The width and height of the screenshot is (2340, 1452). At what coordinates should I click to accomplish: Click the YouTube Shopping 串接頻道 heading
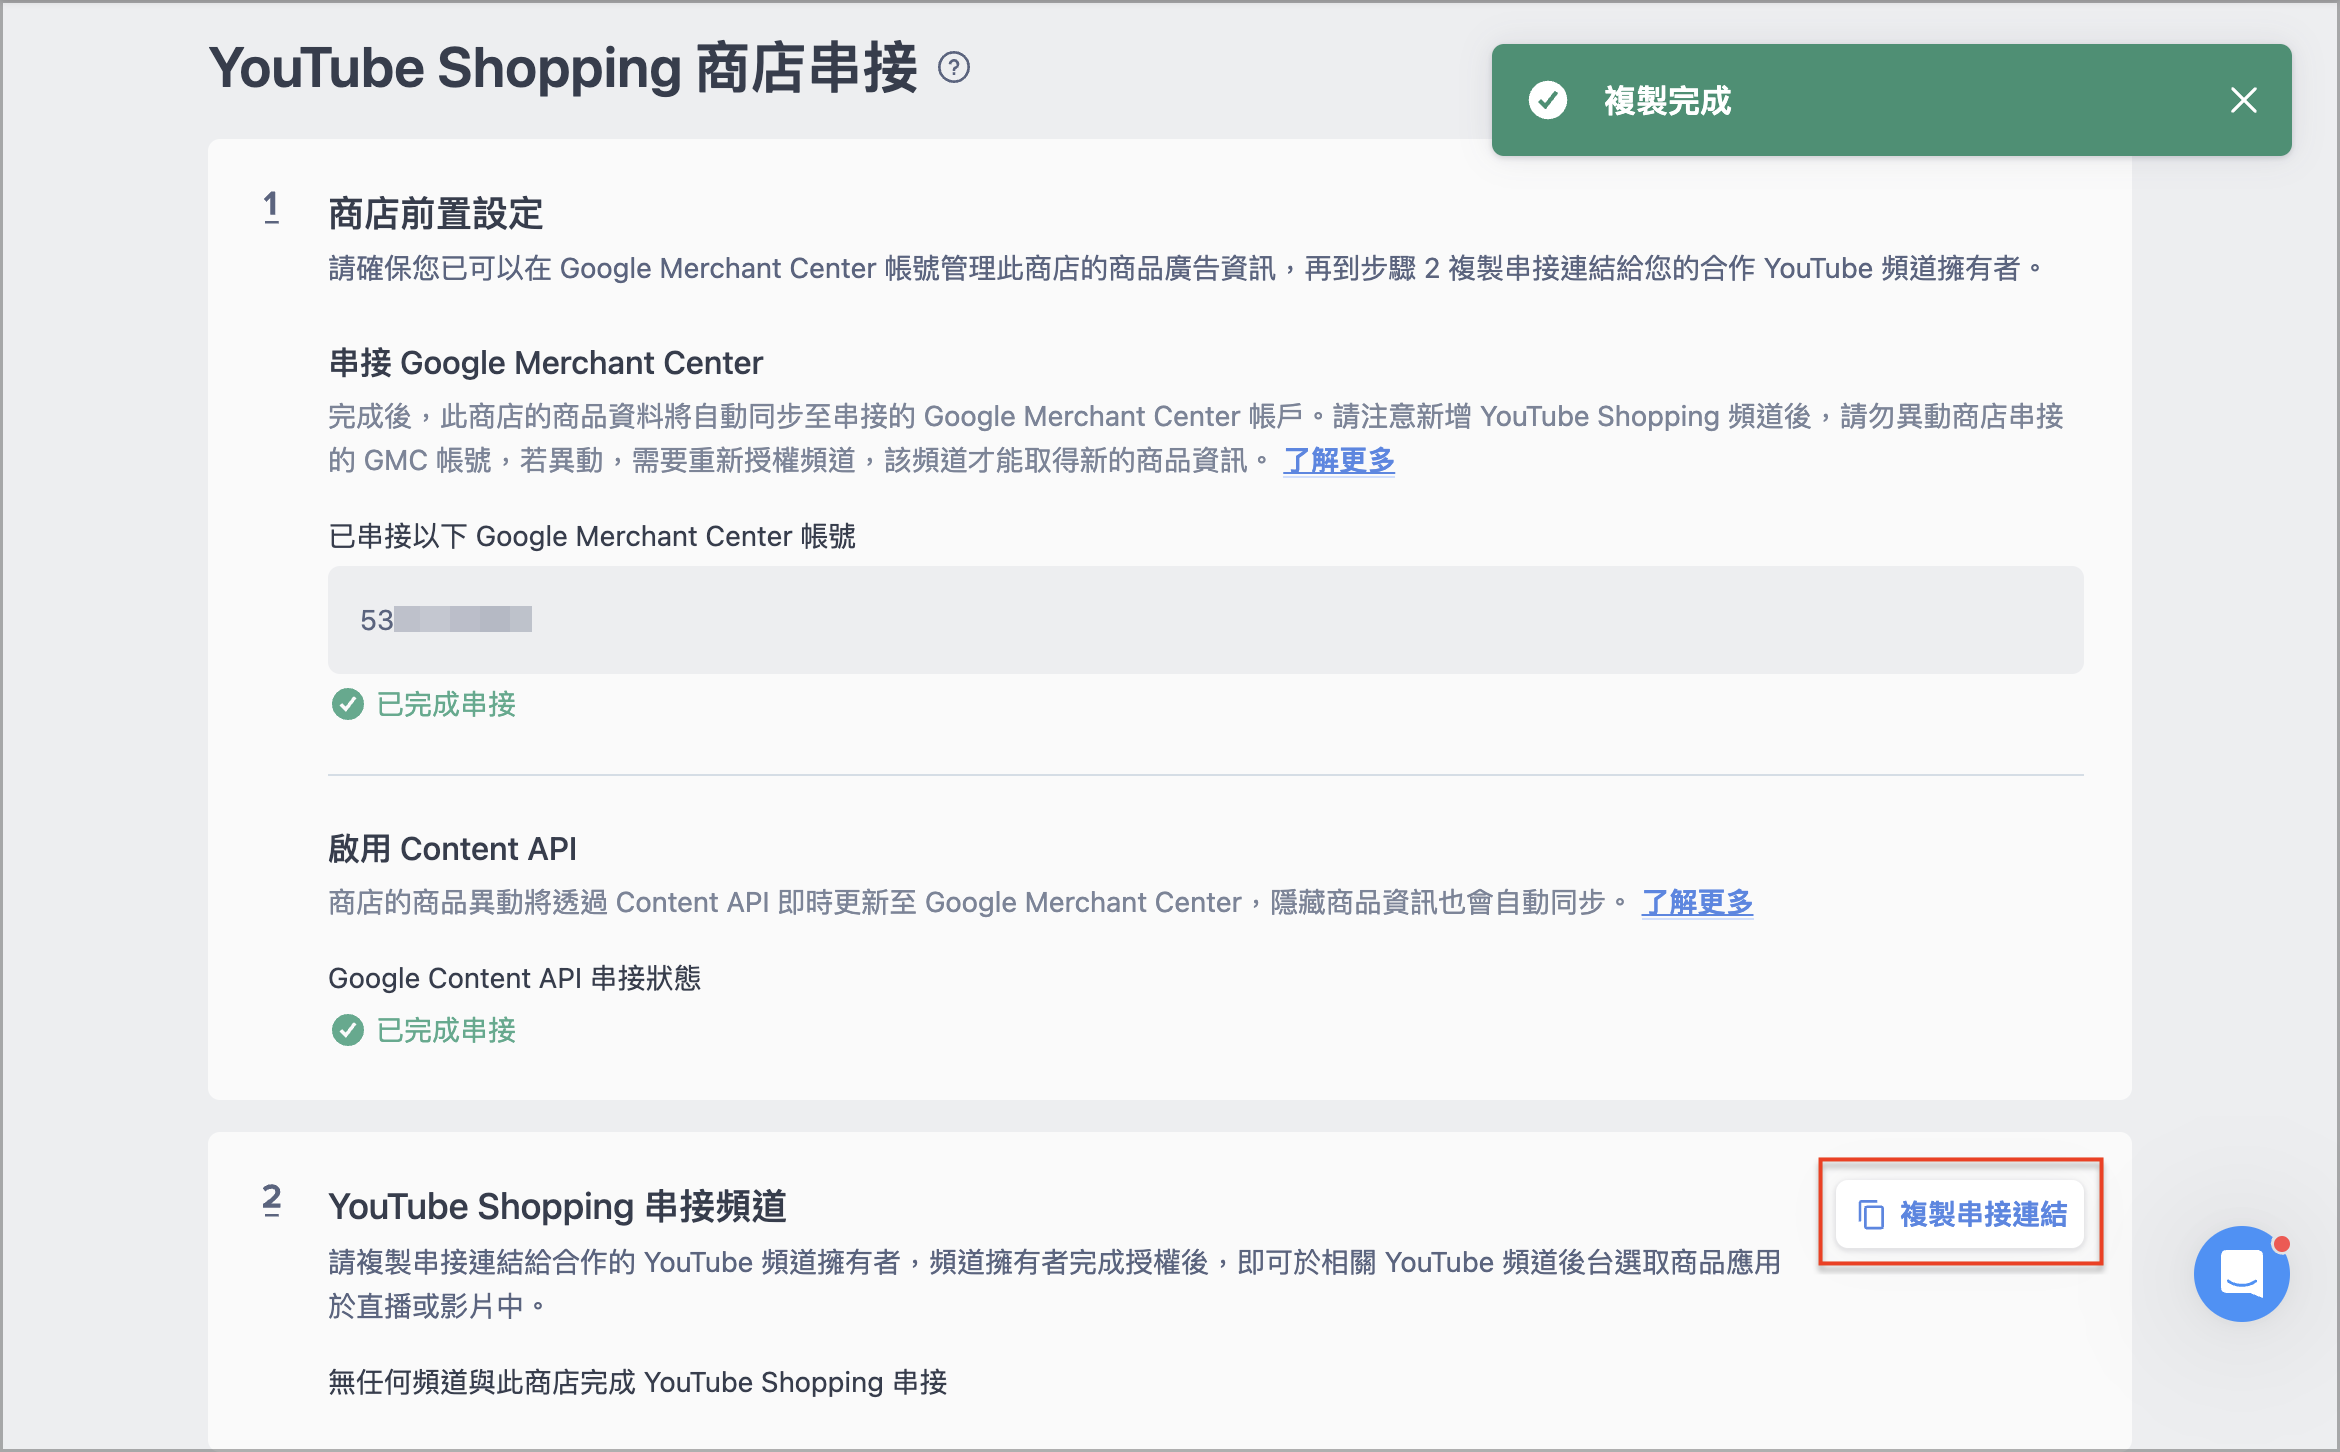[557, 1206]
